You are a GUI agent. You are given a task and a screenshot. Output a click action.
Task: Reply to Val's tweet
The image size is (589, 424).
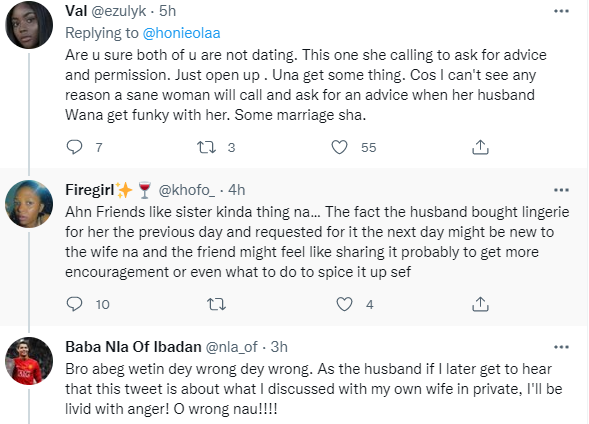(x=74, y=147)
